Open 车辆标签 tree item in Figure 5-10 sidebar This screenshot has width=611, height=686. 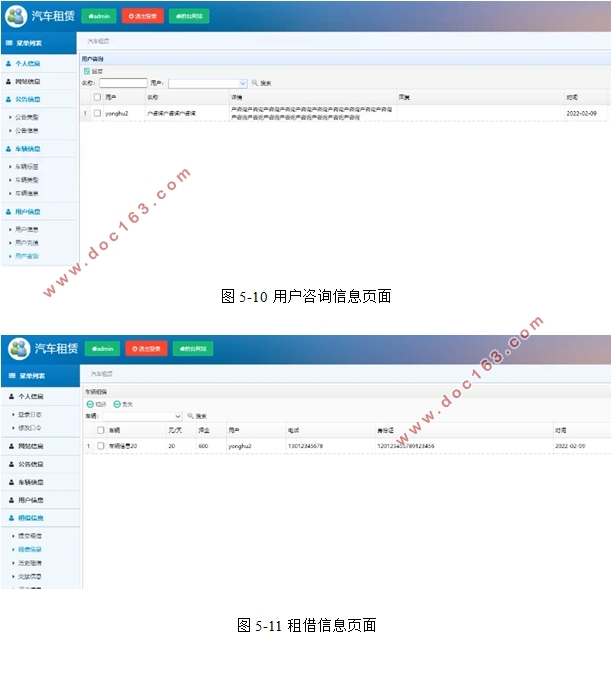point(27,167)
